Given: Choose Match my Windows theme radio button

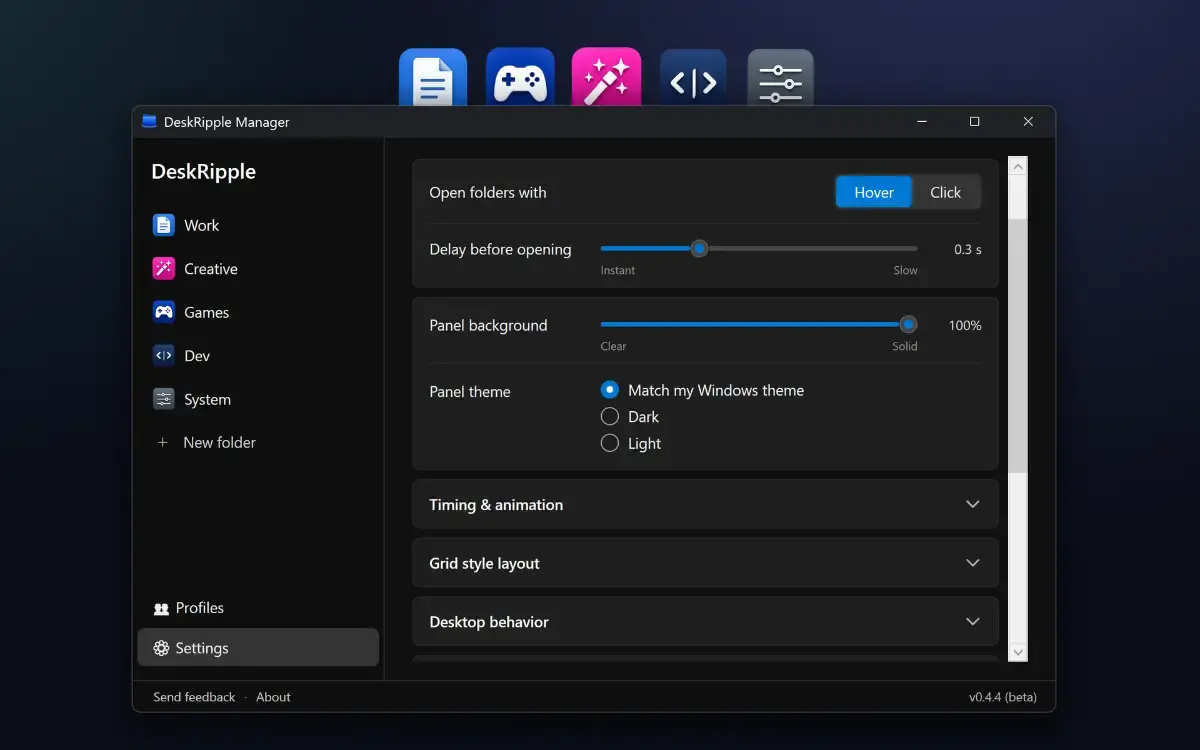Looking at the screenshot, I should click(610, 390).
